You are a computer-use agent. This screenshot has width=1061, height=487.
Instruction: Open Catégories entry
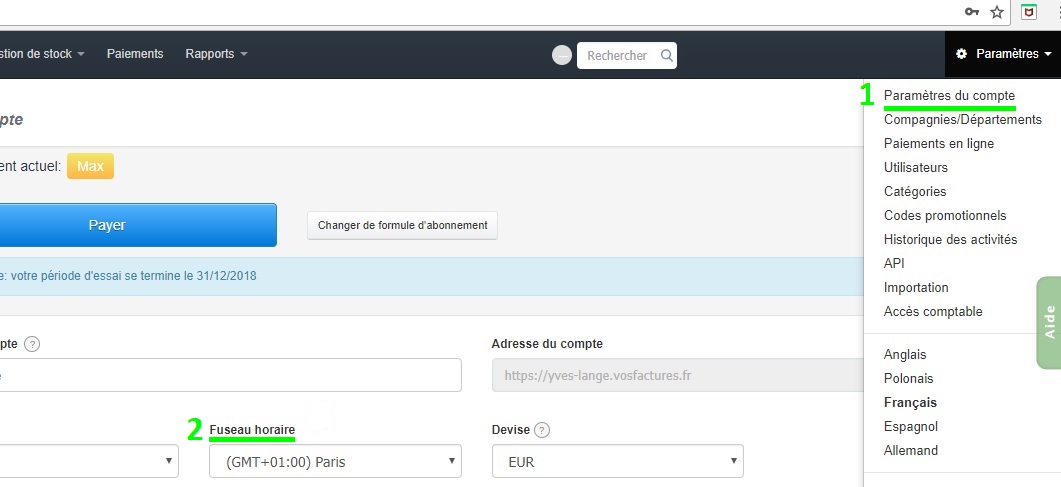915,191
